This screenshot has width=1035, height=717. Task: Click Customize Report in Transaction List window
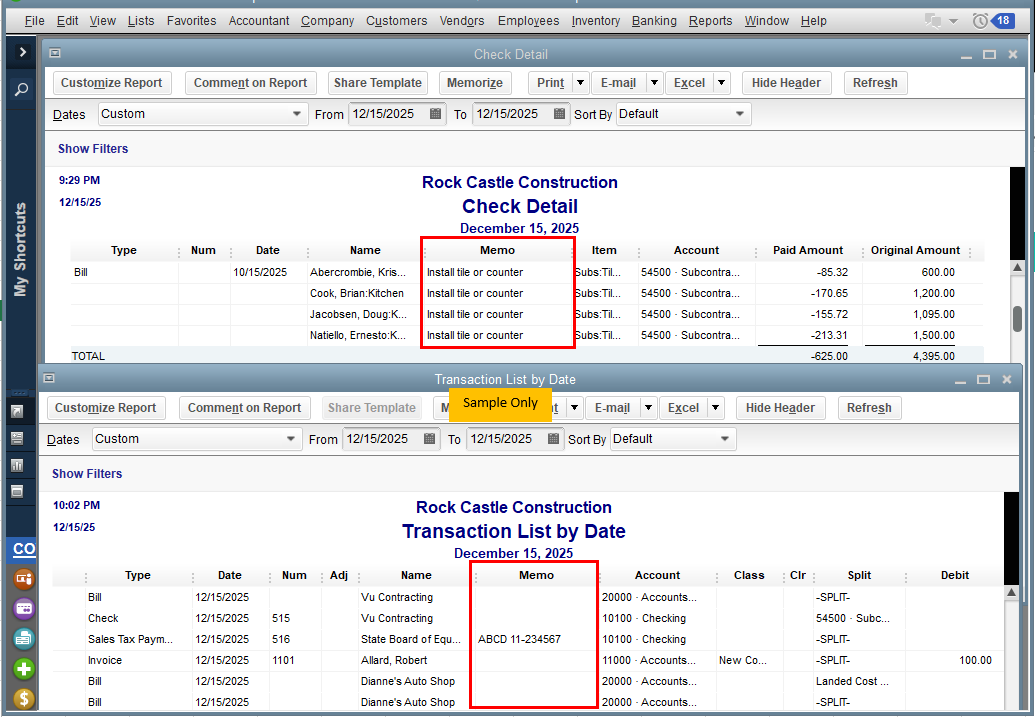point(106,408)
